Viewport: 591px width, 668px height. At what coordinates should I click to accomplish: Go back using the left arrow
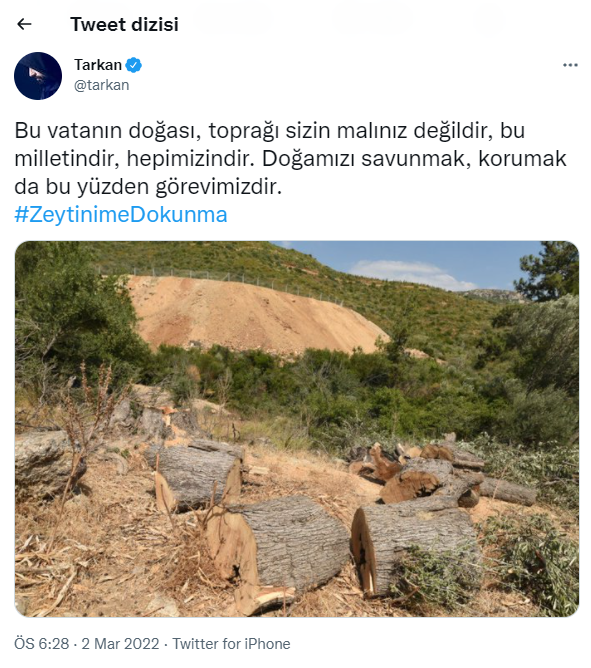(x=24, y=24)
